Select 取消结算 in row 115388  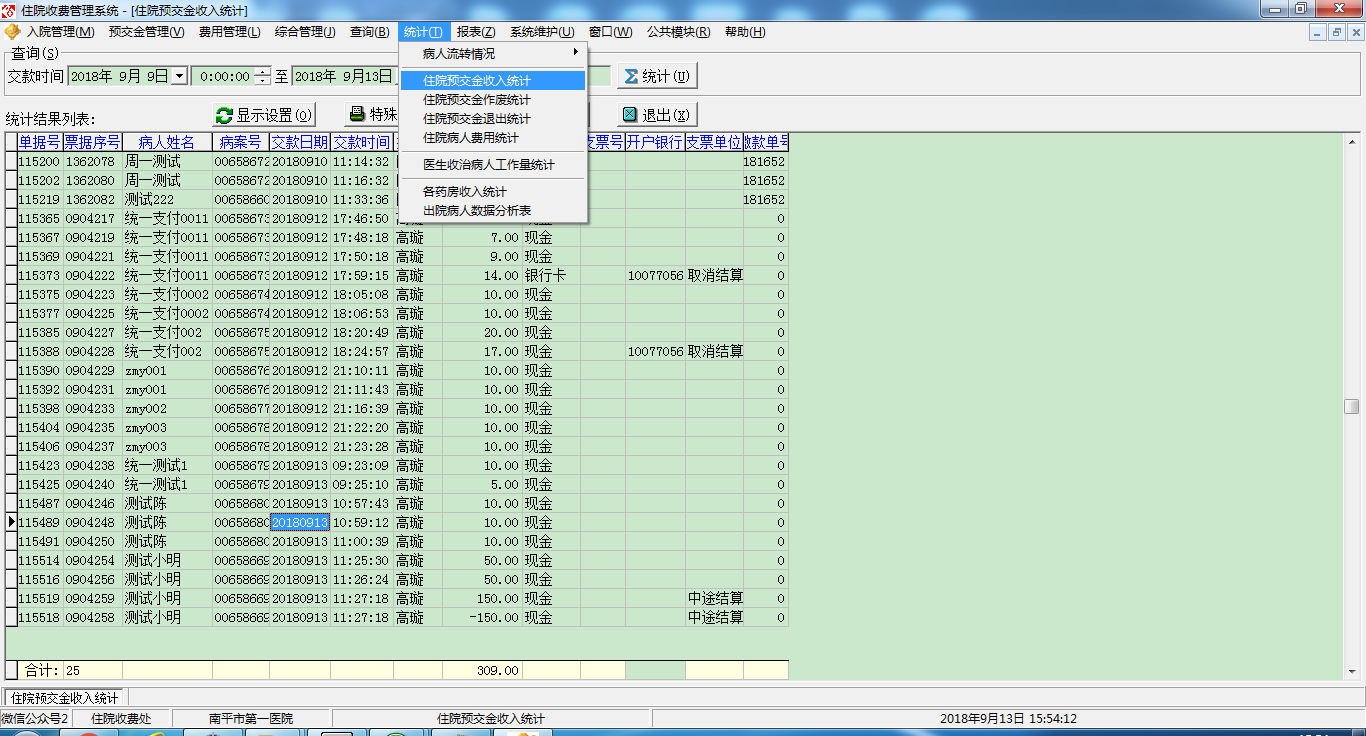714,351
